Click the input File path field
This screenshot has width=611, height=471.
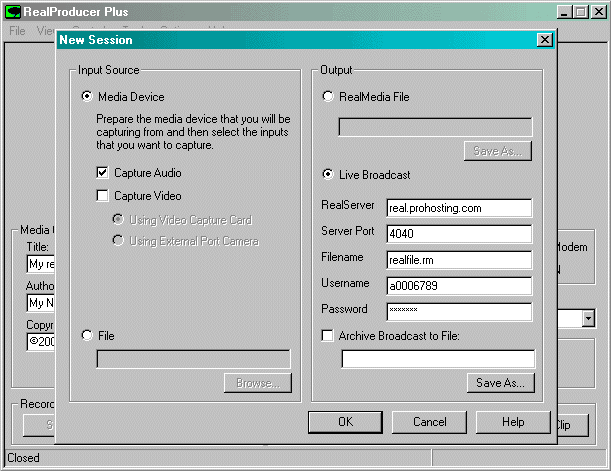point(193,359)
